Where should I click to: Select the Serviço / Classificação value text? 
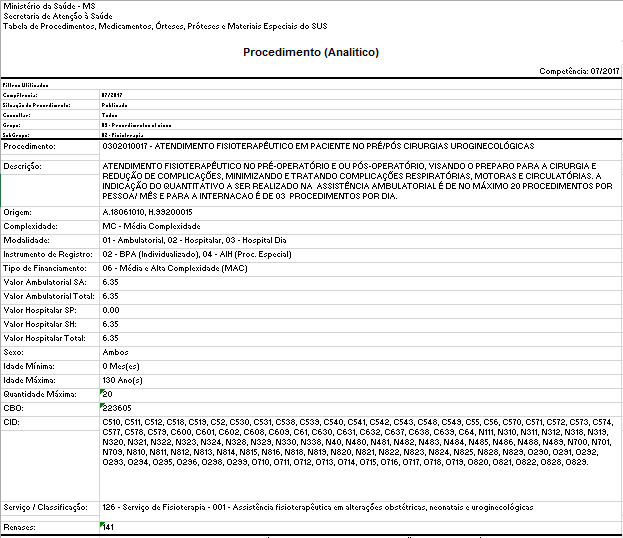point(317,507)
